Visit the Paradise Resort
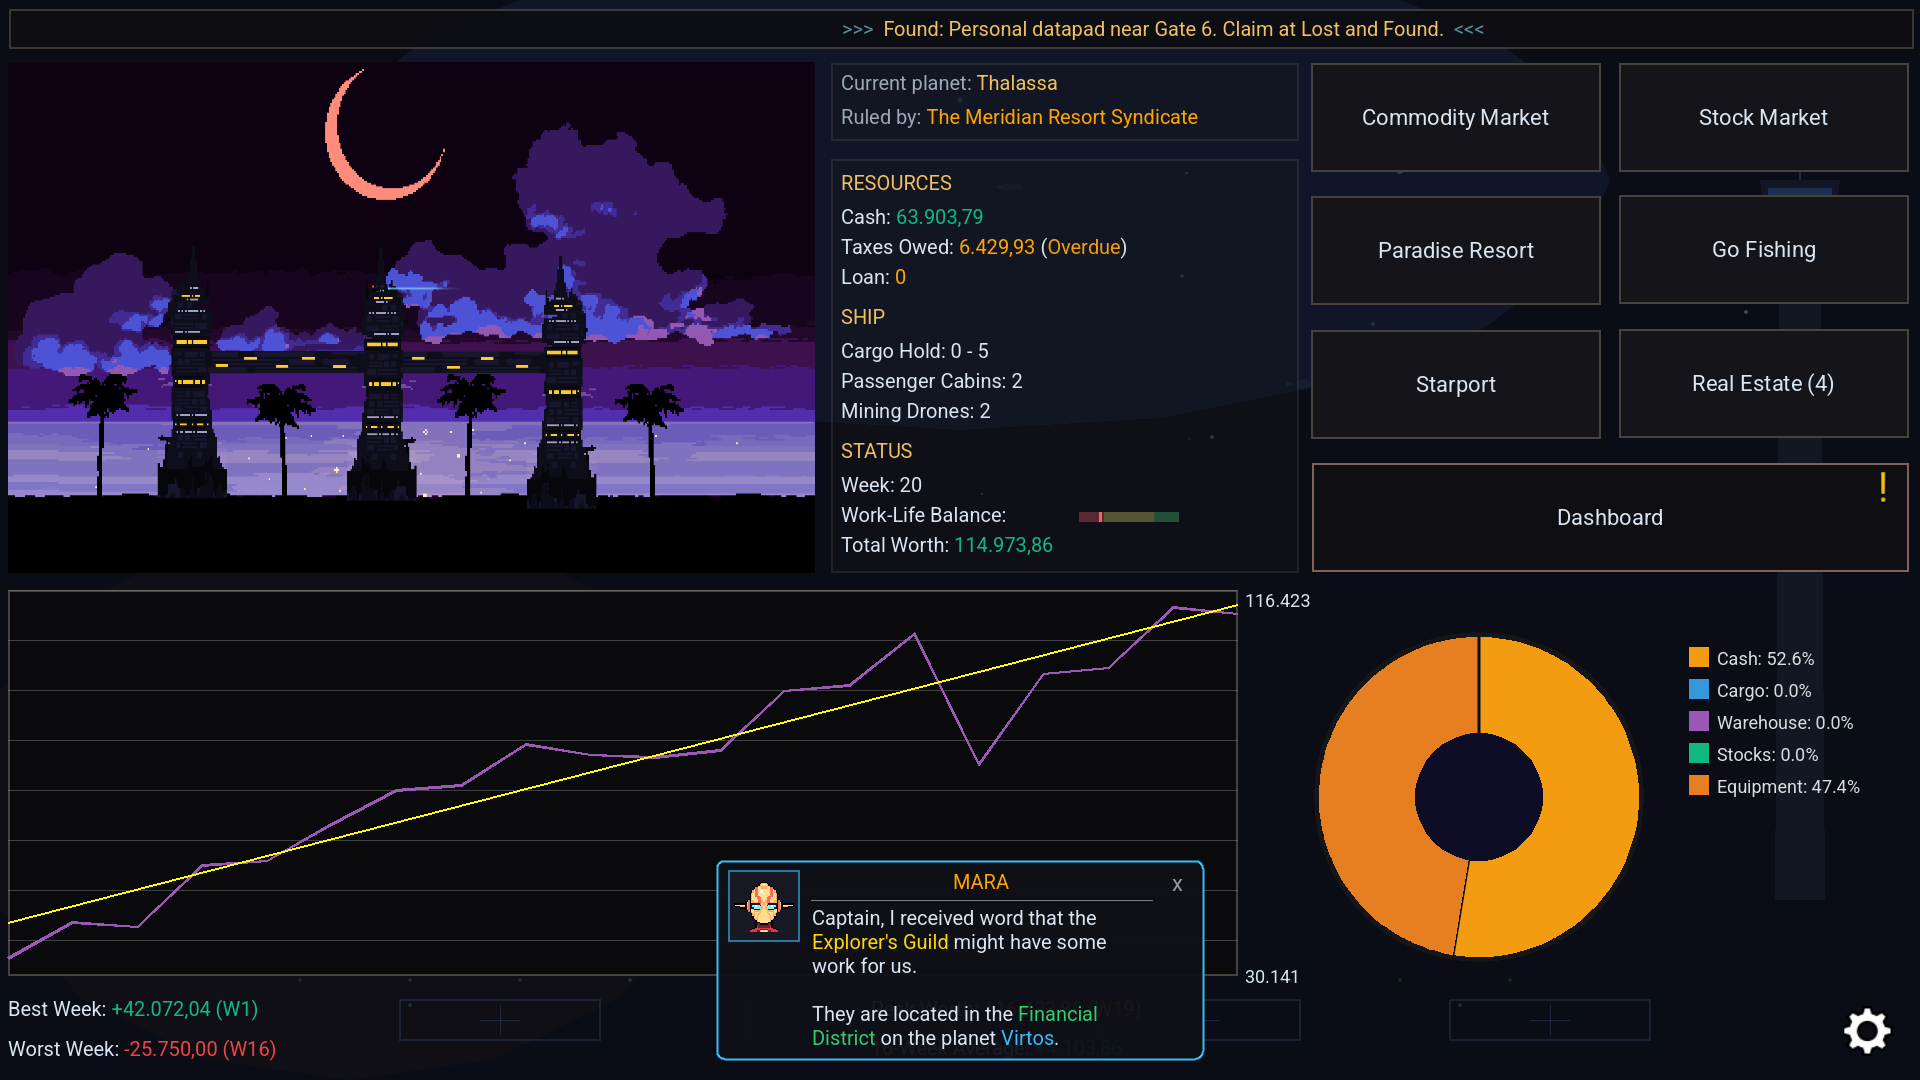This screenshot has height=1080, width=1920. click(1455, 250)
